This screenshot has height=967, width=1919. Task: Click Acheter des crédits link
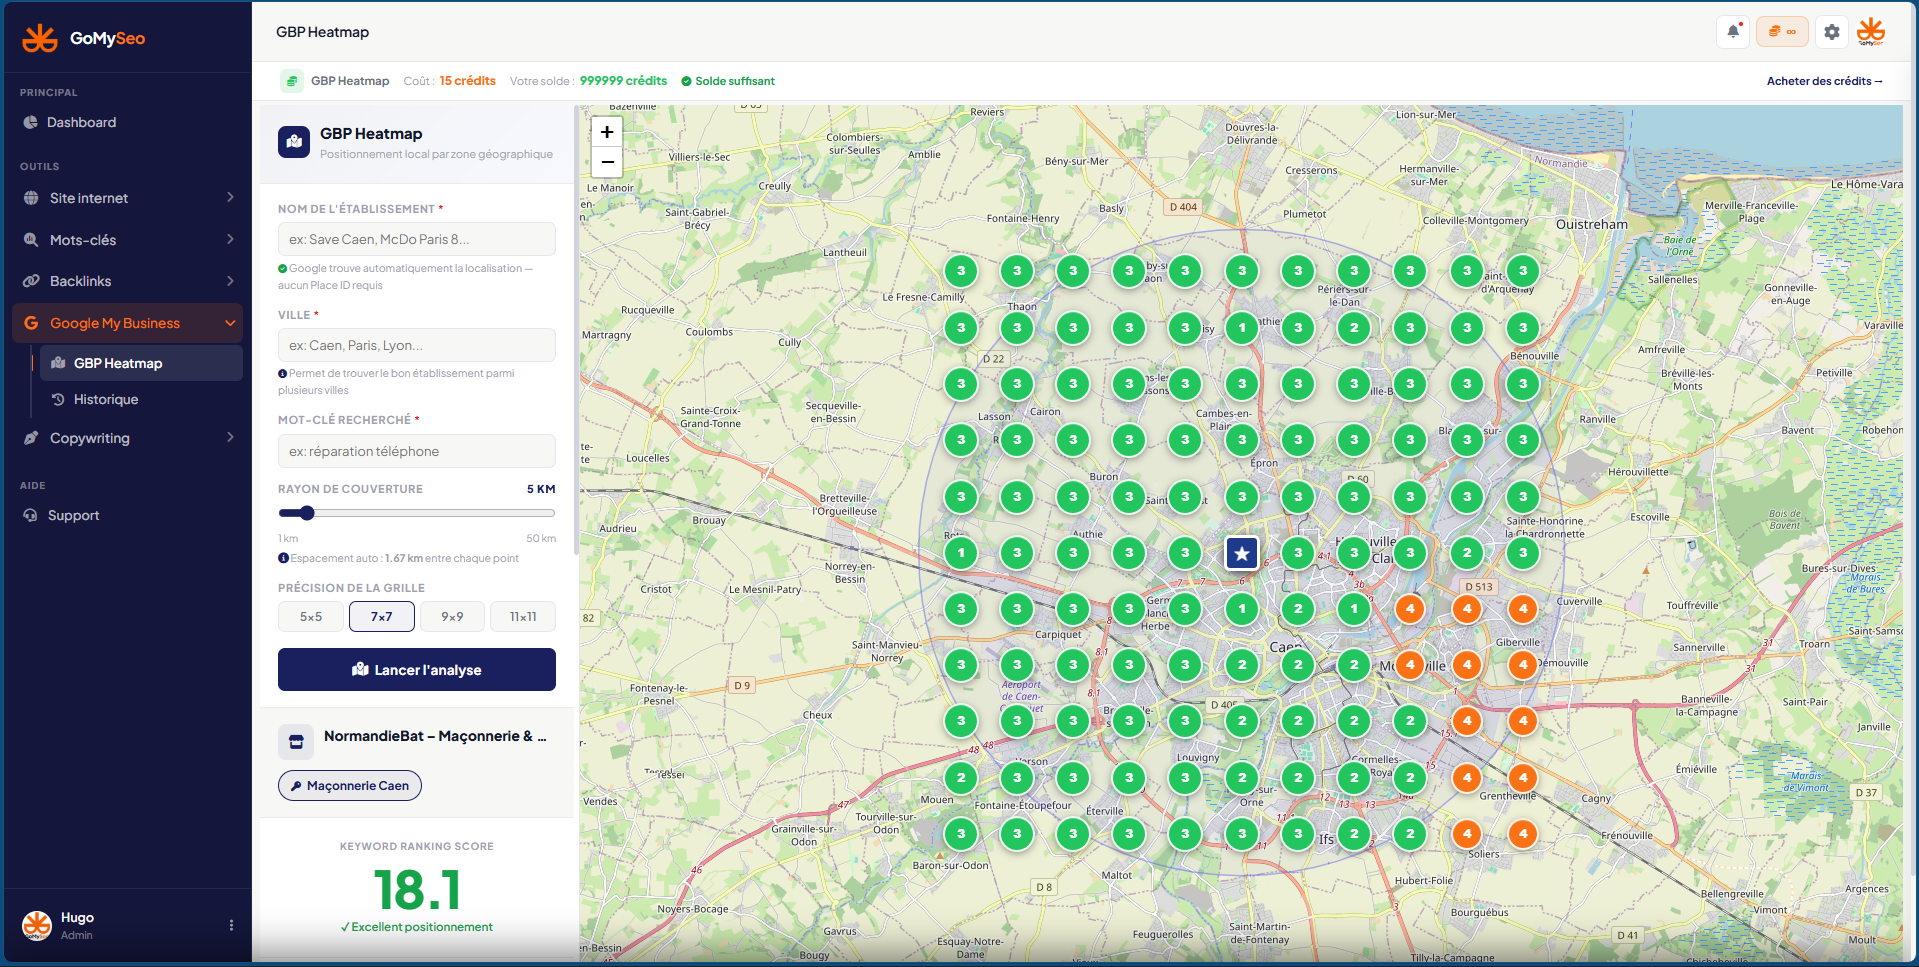point(1824,81)
